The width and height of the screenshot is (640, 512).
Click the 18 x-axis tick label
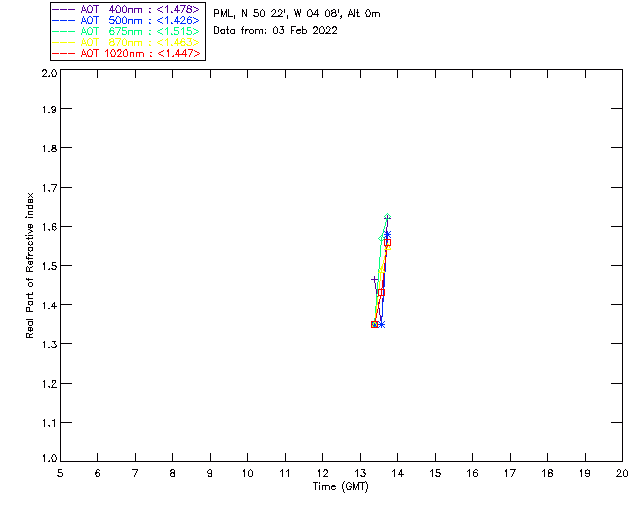click(x=547, y=473)
